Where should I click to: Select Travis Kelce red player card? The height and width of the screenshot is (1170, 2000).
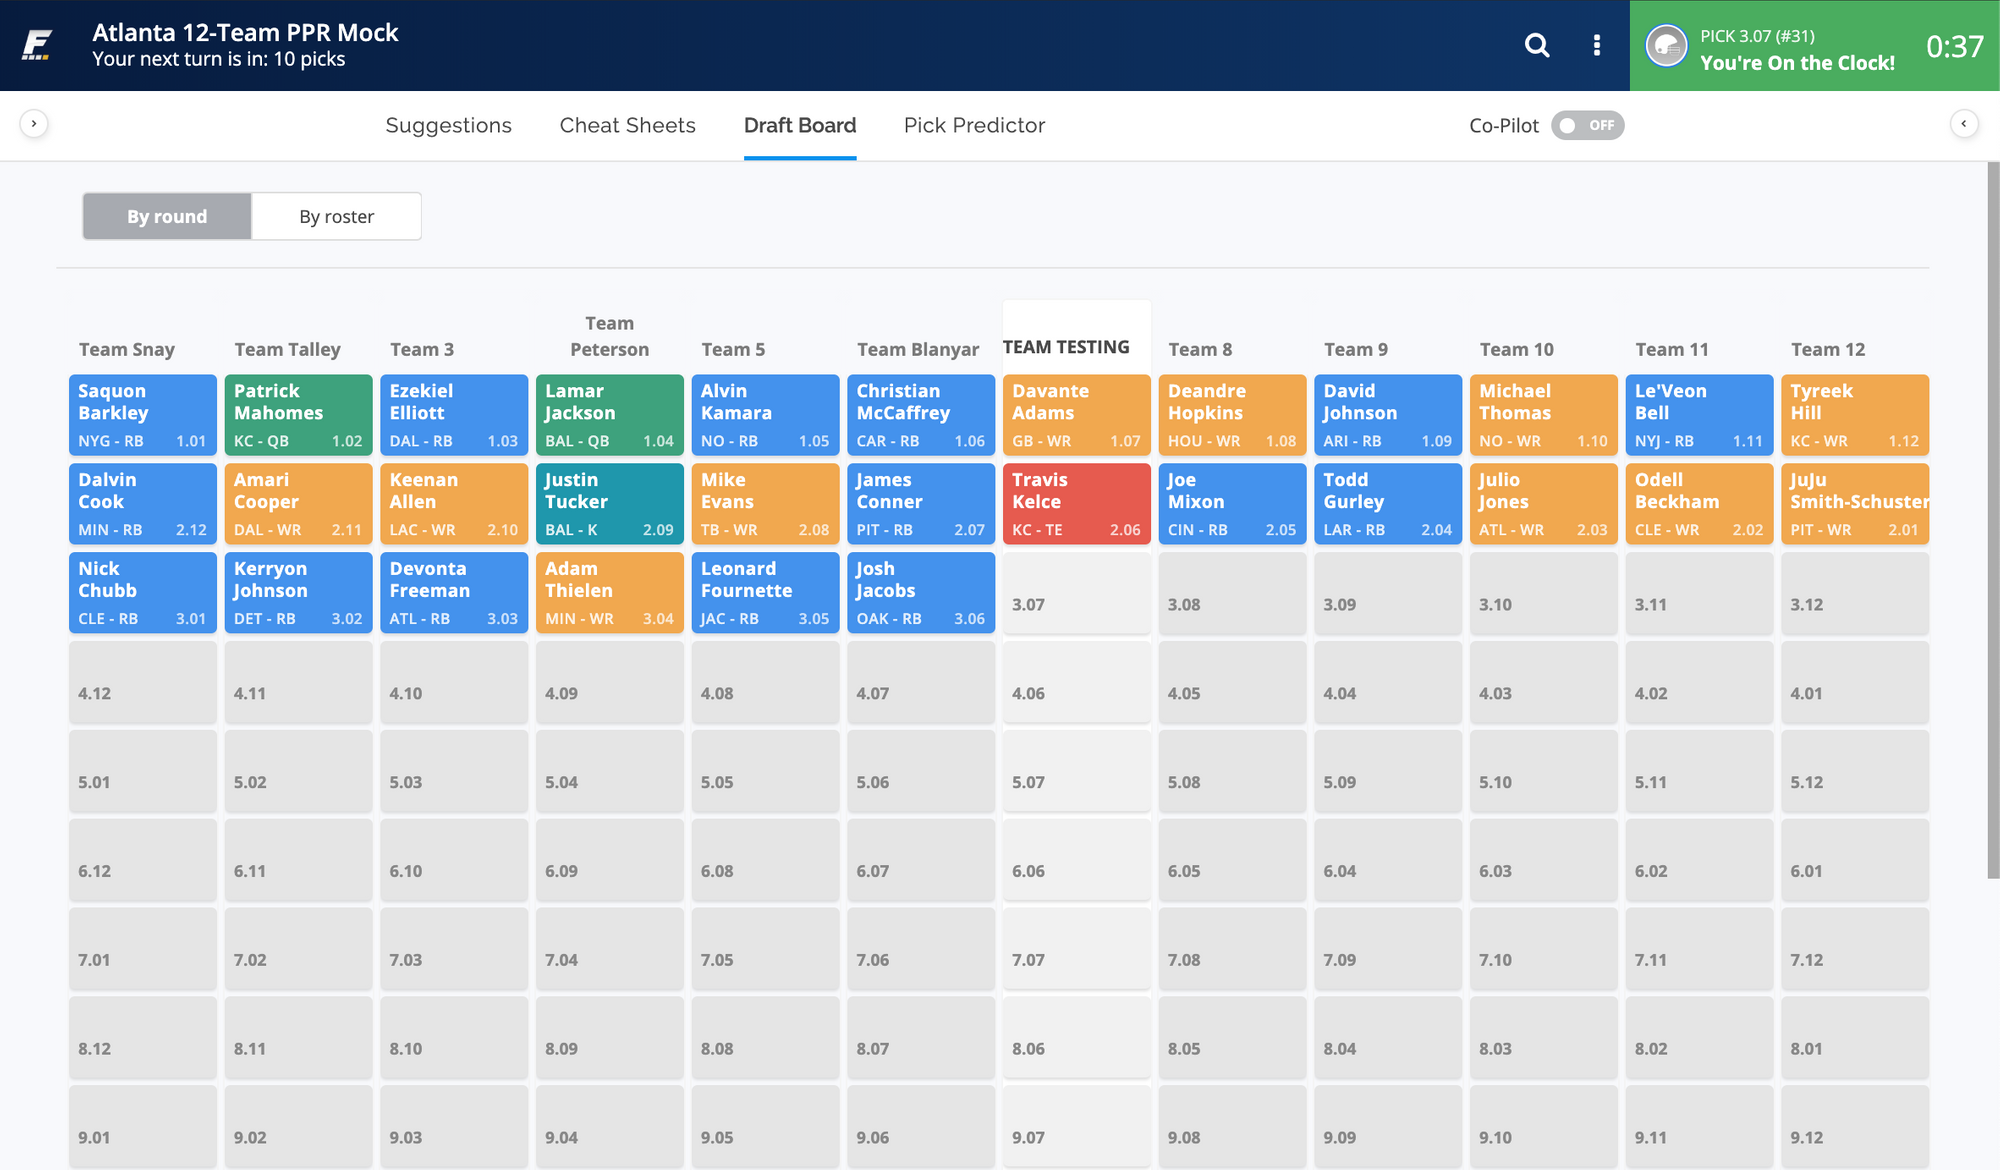pyautogui.click(x=1076, y=504)
